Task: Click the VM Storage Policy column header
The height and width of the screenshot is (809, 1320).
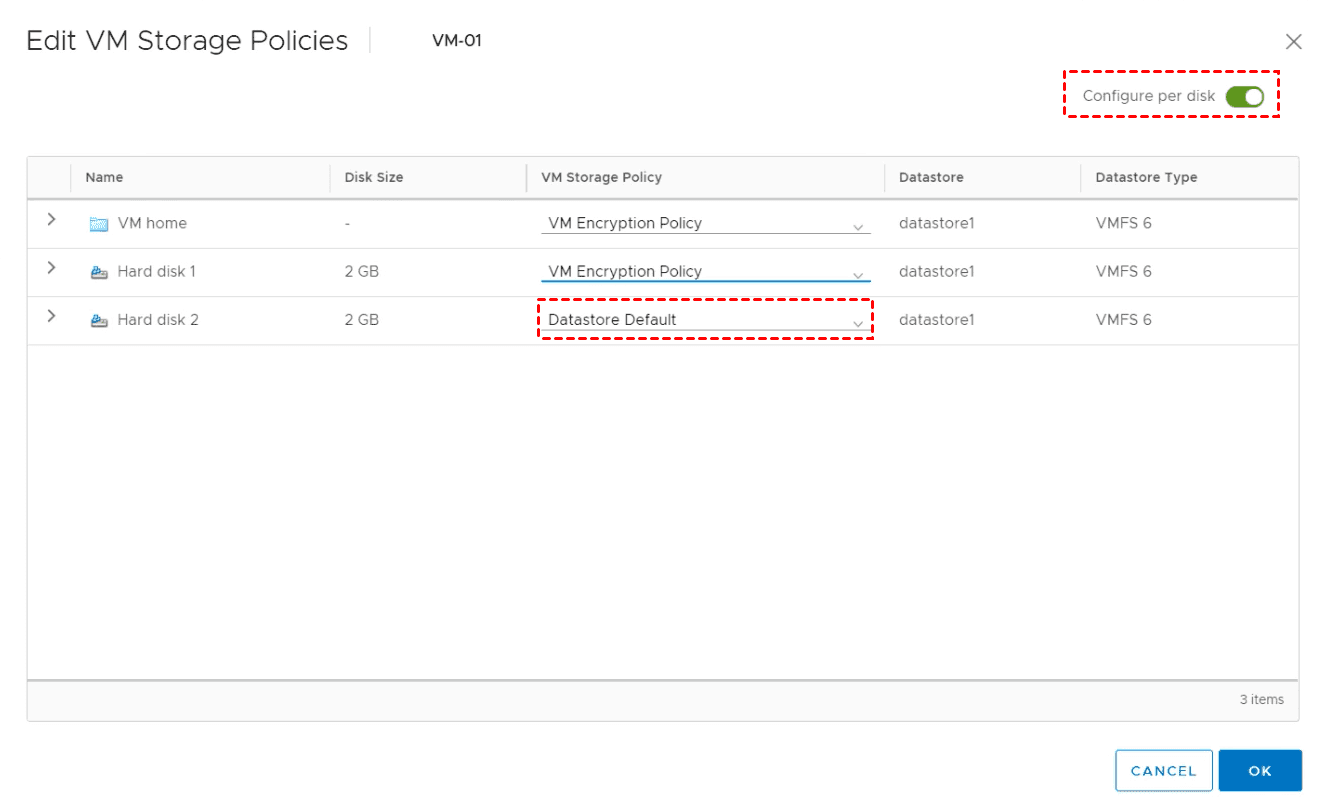Action: [601, 177]
